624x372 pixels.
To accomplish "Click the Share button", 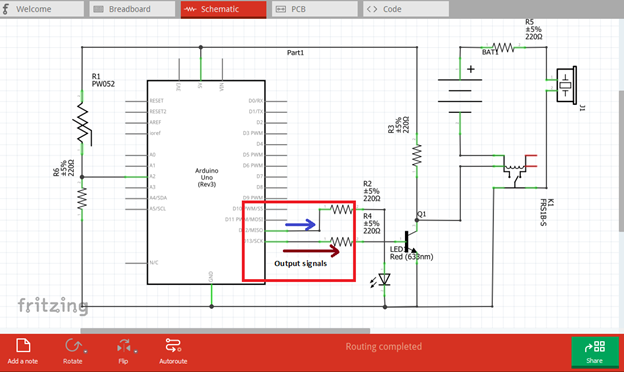I will tap(595, 352).
